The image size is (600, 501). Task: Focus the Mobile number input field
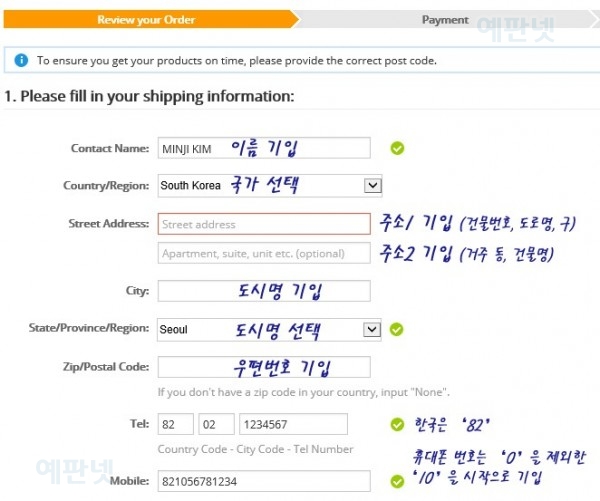(x=264, y=481)
